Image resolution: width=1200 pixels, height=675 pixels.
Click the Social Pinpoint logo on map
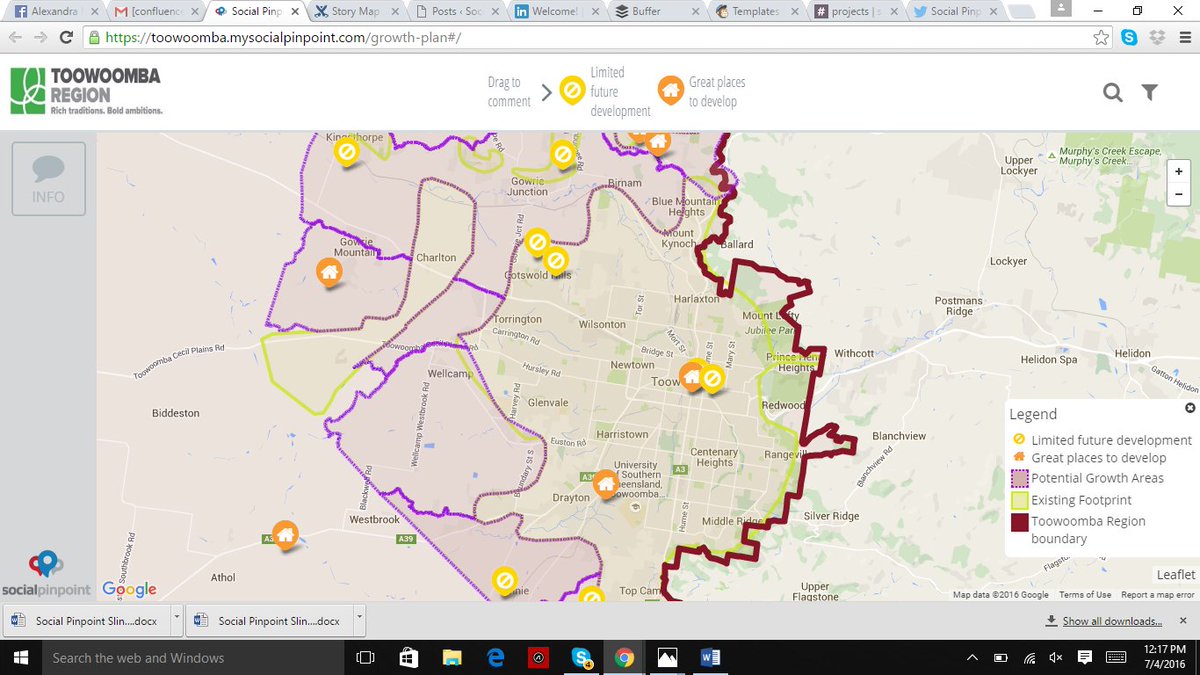pos(45,575)
